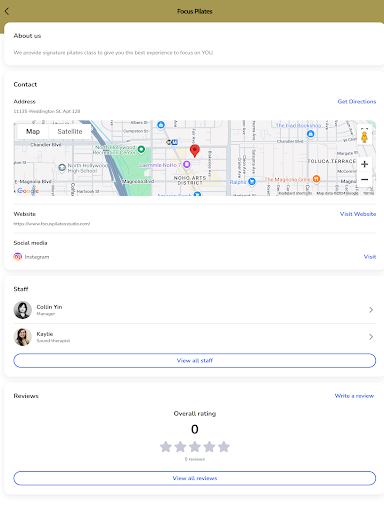This screenshot has height=512, width=384.
Task: Zoom in the map with plus
Action: click(x=364, y=164)
